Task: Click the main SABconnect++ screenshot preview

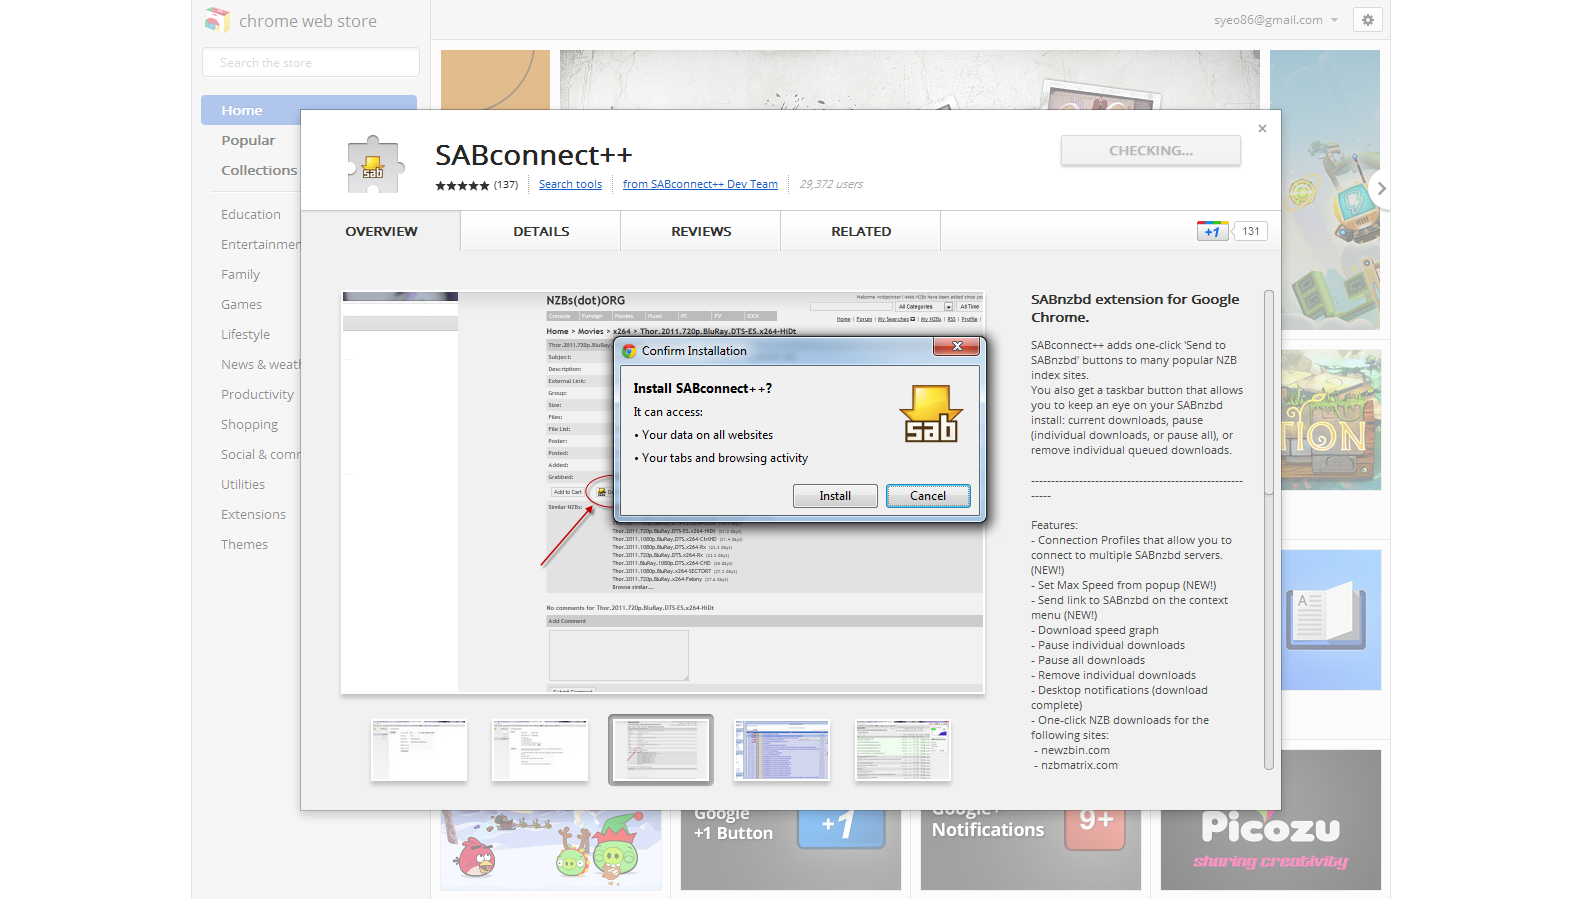Action: 663,492
